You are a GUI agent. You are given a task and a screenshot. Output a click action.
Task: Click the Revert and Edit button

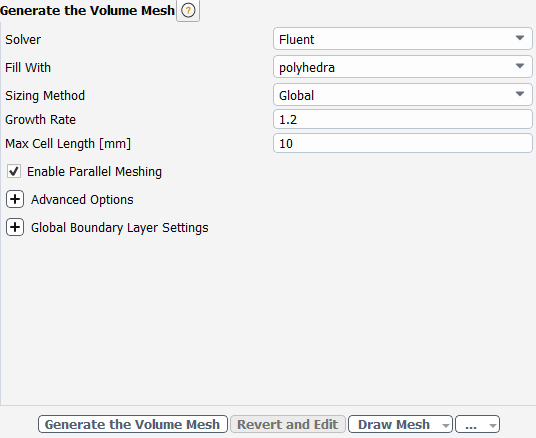288,424
